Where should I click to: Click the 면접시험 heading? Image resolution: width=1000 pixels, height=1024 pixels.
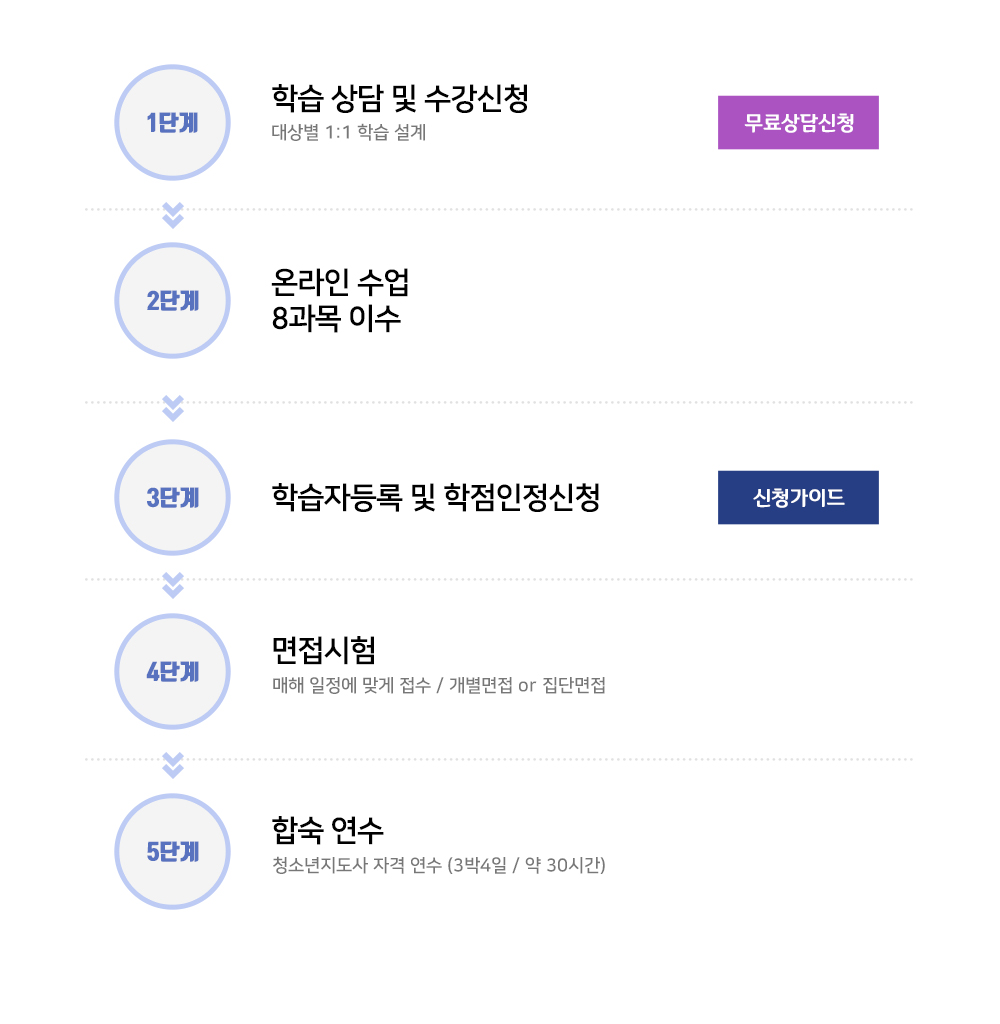click(323, 650)
